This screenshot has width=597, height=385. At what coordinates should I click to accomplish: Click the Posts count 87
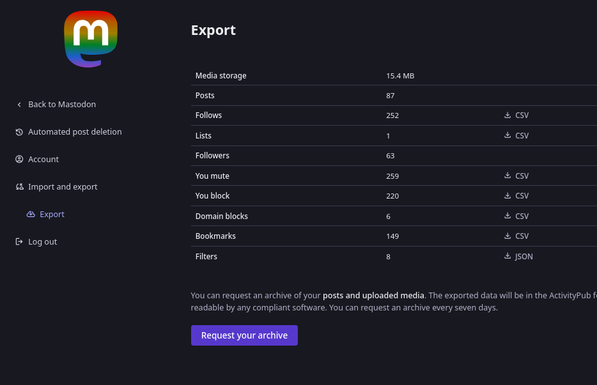click(390, 96)
